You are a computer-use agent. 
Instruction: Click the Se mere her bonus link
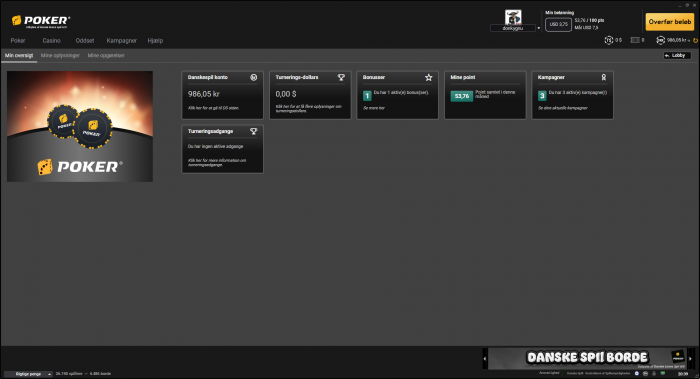click(374, 108)
